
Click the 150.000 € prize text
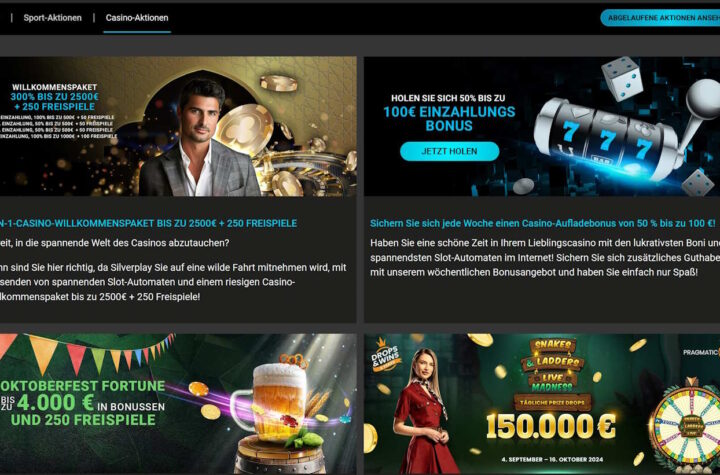[x=551, y=425]
